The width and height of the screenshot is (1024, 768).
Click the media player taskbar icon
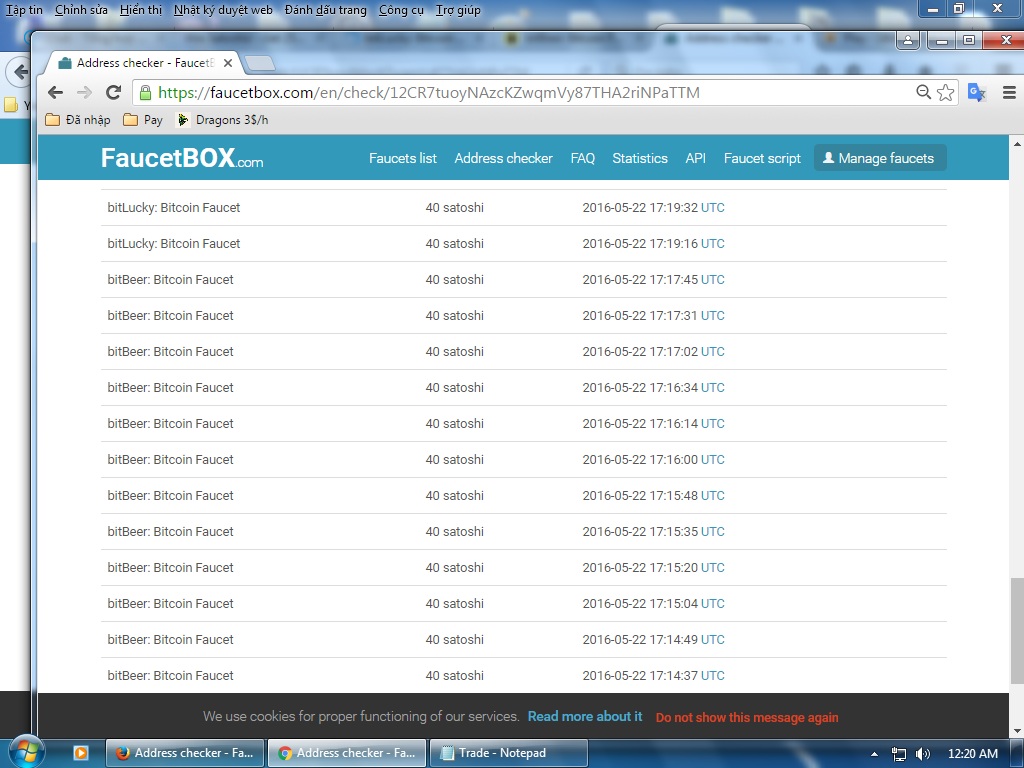click(80, 753)
